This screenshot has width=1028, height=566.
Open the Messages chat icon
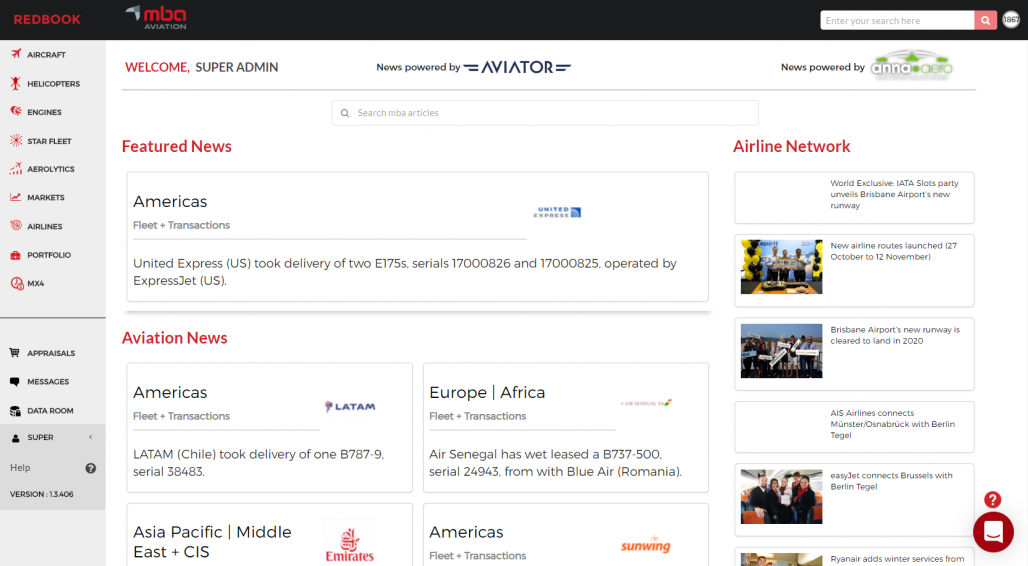(14, 381)
